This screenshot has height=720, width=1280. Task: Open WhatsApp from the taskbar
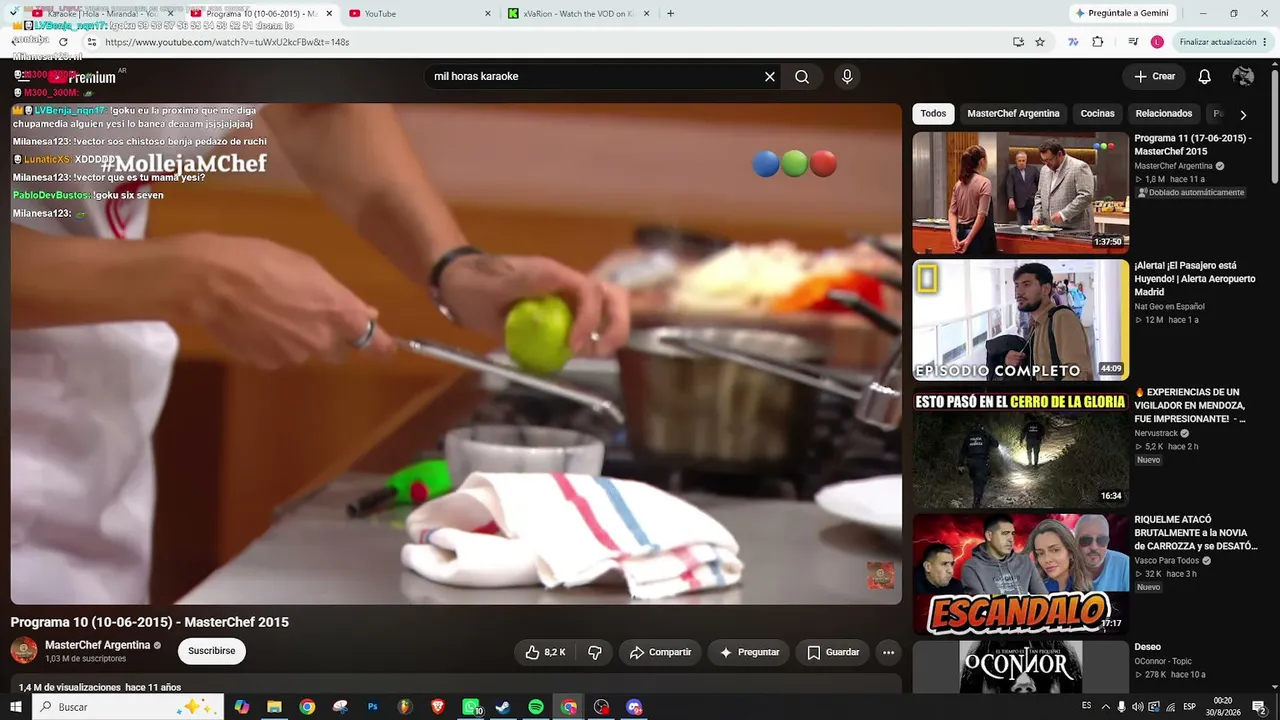471,707
